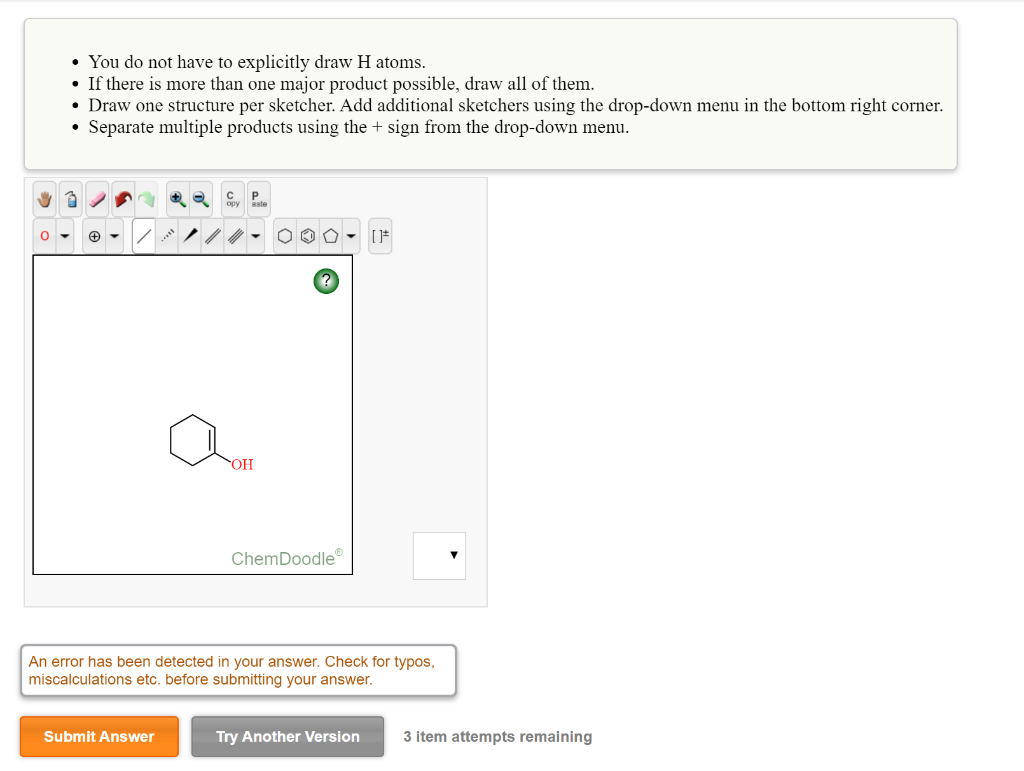
Task: Paste a copied structure
Action: tap(257, 199)
